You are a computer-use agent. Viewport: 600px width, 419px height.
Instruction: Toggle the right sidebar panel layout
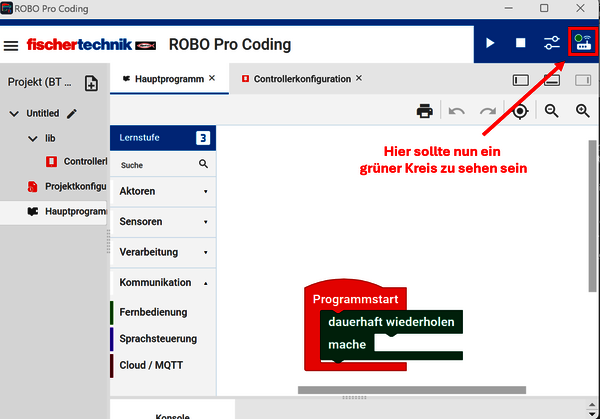point(583,80)
